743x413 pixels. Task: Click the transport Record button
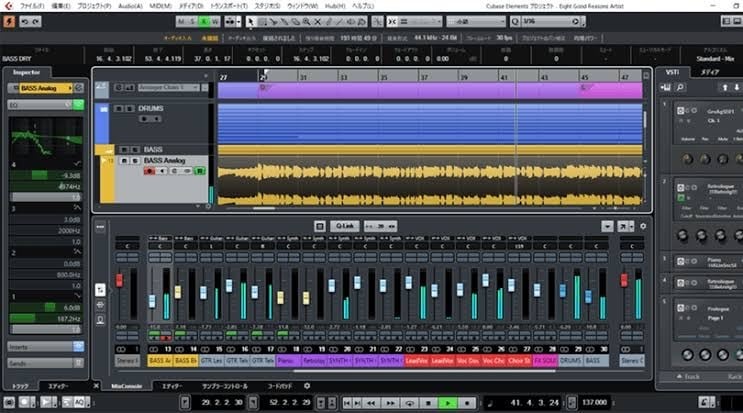tap(467, 403)
